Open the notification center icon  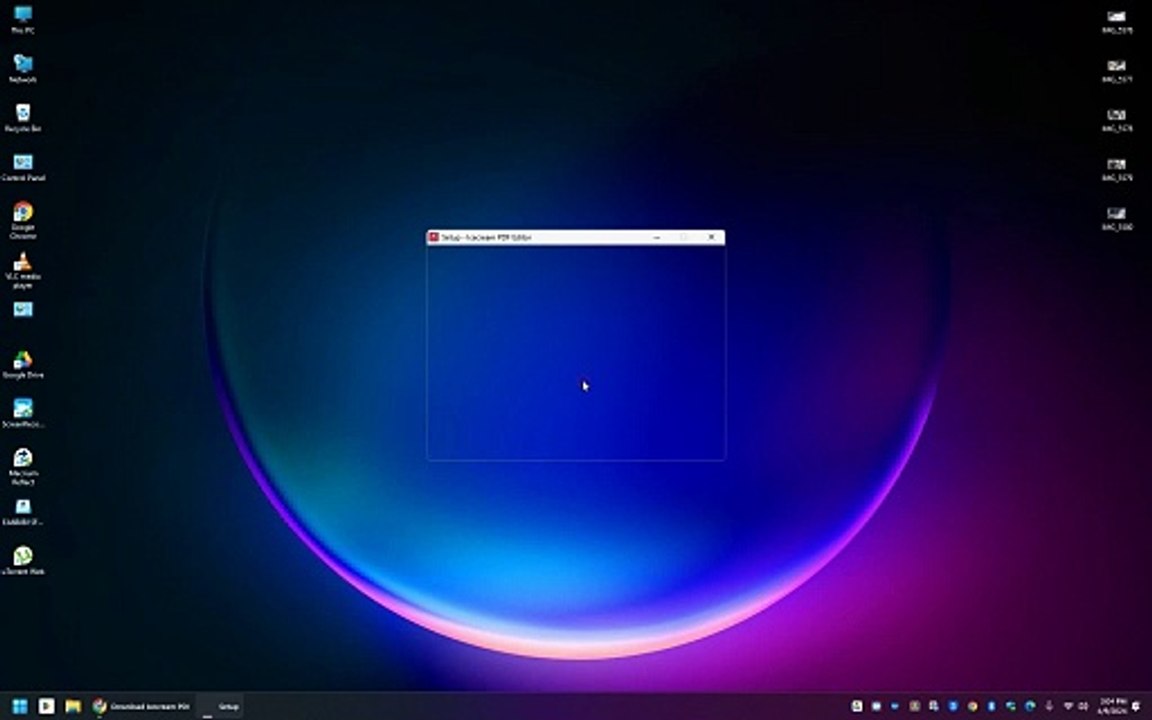click(1135, 706)
